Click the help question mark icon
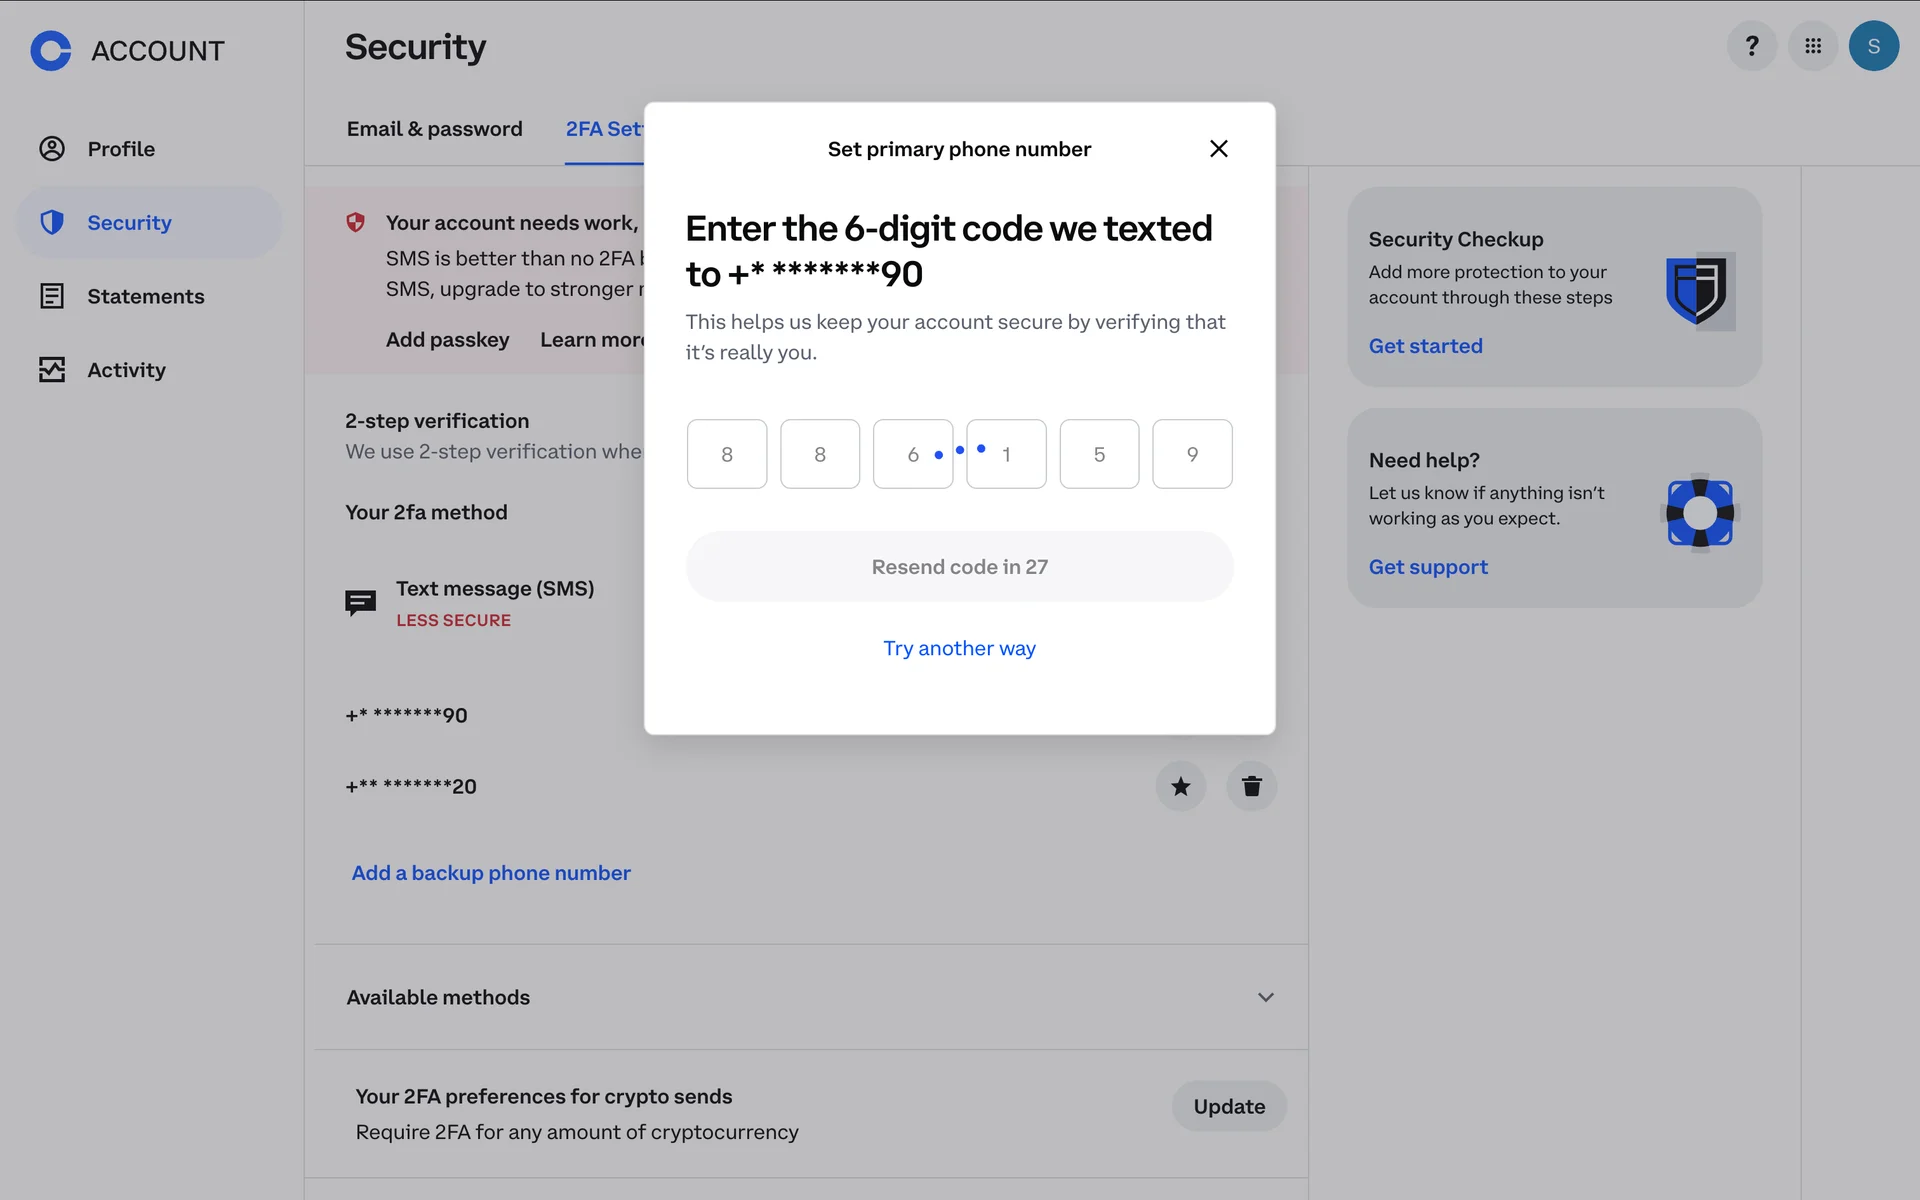 pyautogui.click(x=1751, y=46)
